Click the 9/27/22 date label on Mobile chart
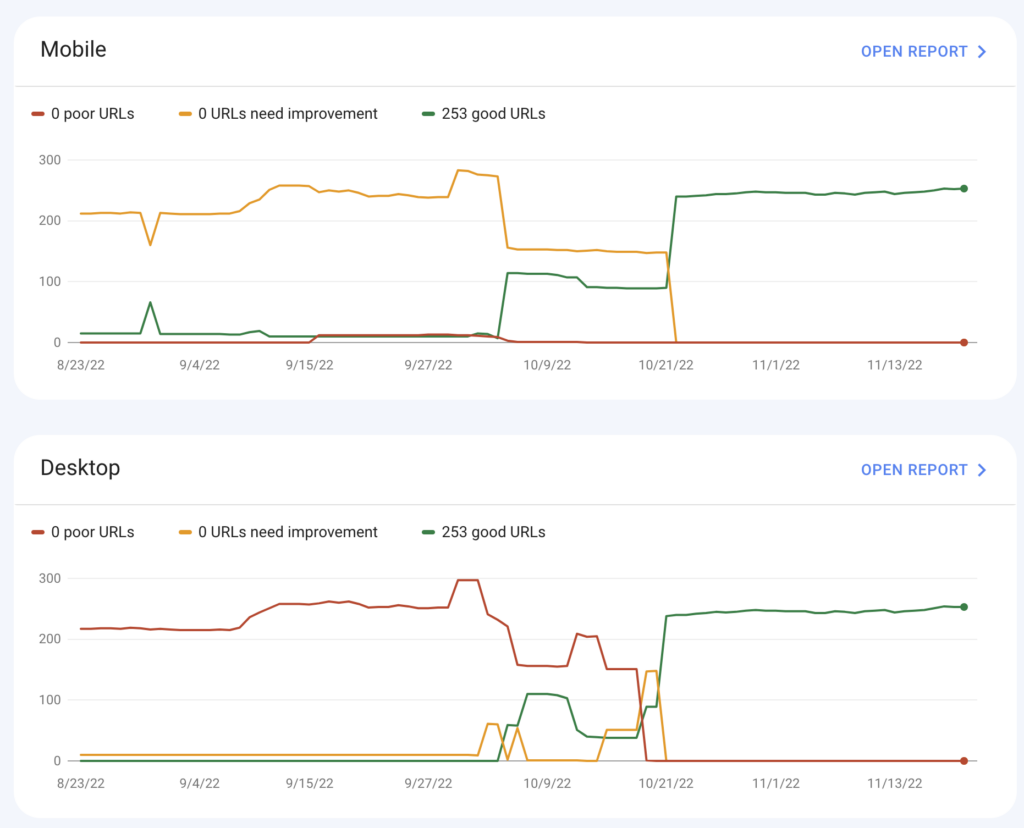Viewport: 1024px width, 828px height. pyautogui.click(x=428, y=365)
